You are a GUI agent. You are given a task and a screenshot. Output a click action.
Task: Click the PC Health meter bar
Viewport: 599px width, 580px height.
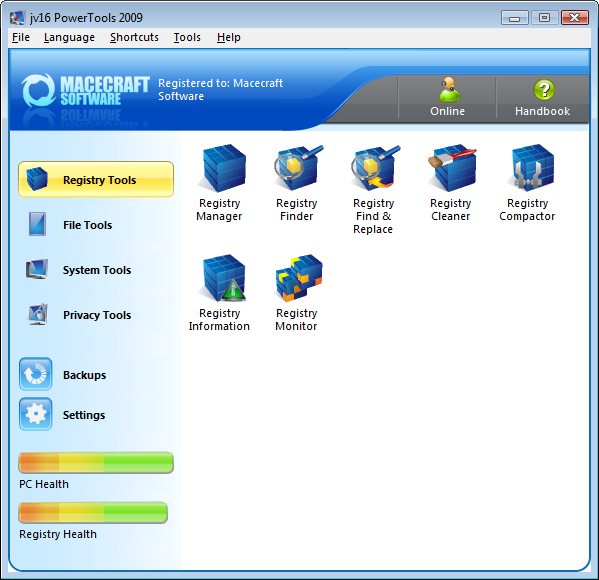[96, 462]
